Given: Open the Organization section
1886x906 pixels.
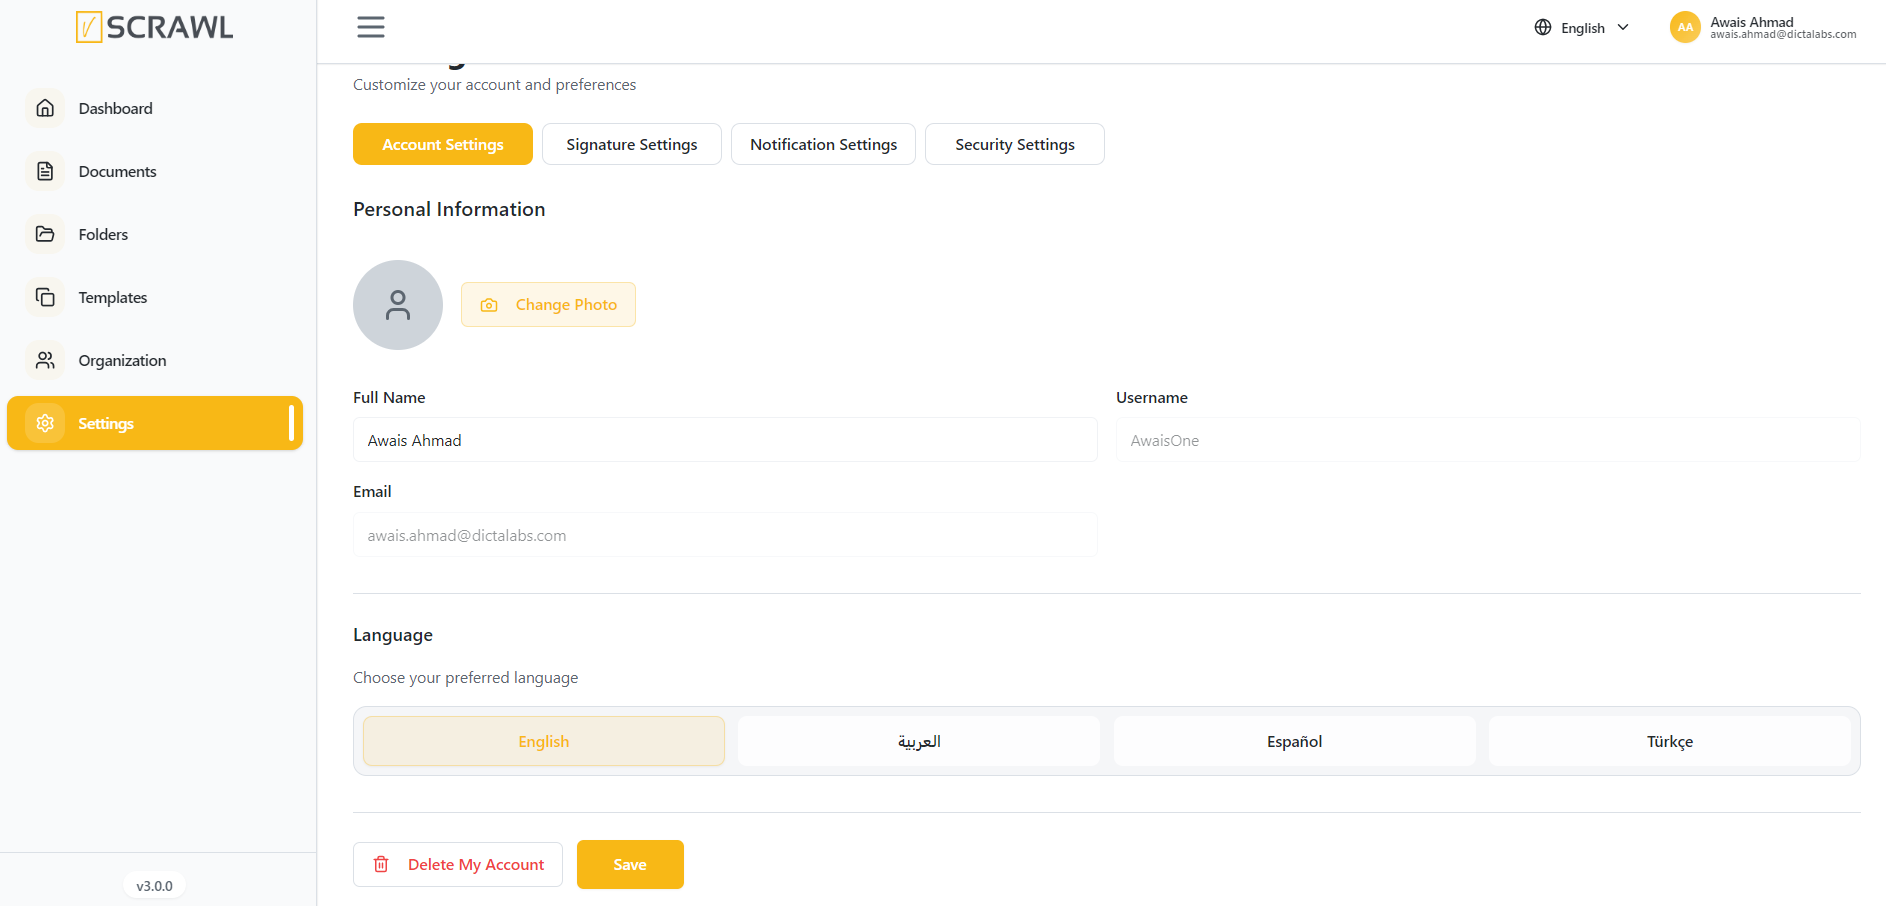Looking at the screenshot, I should [x=155, y=360].
